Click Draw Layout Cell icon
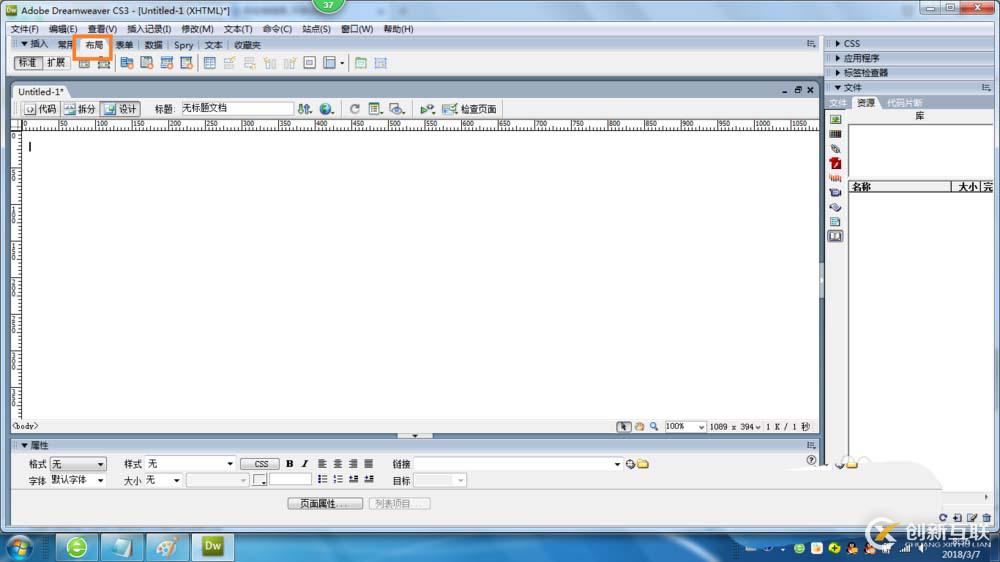The image size is (1000, 562). (381, 63)
